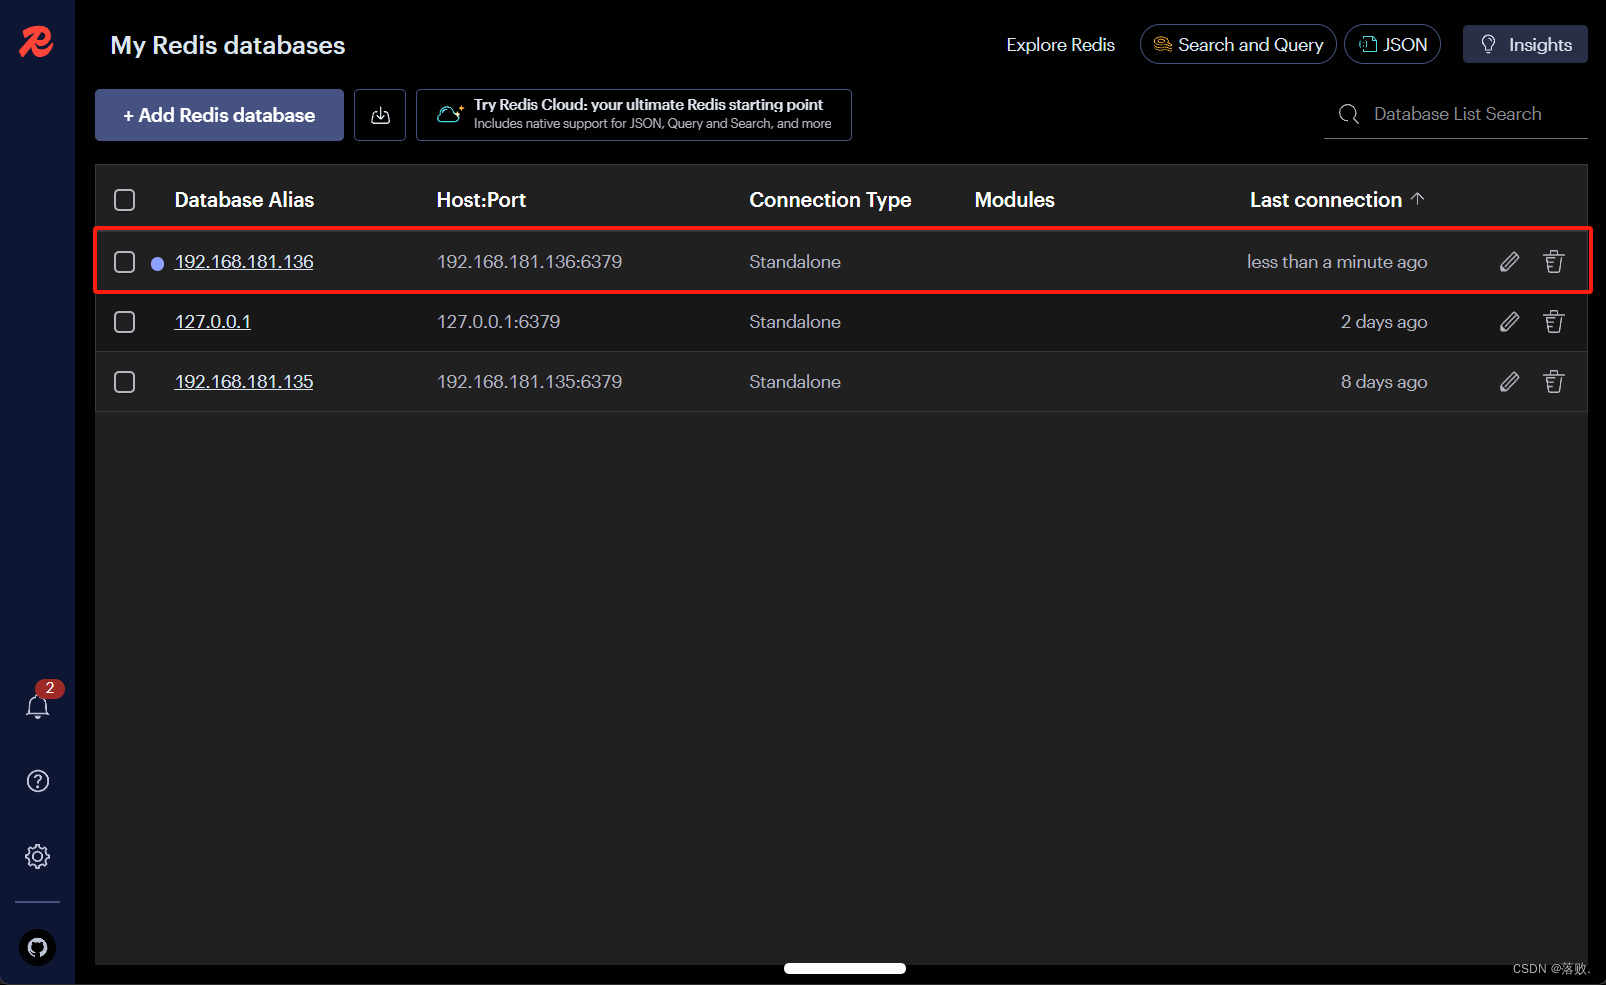1606x985 pixels.
Task: Click '2 days ago' connection time
Action: click(1384, 322)
